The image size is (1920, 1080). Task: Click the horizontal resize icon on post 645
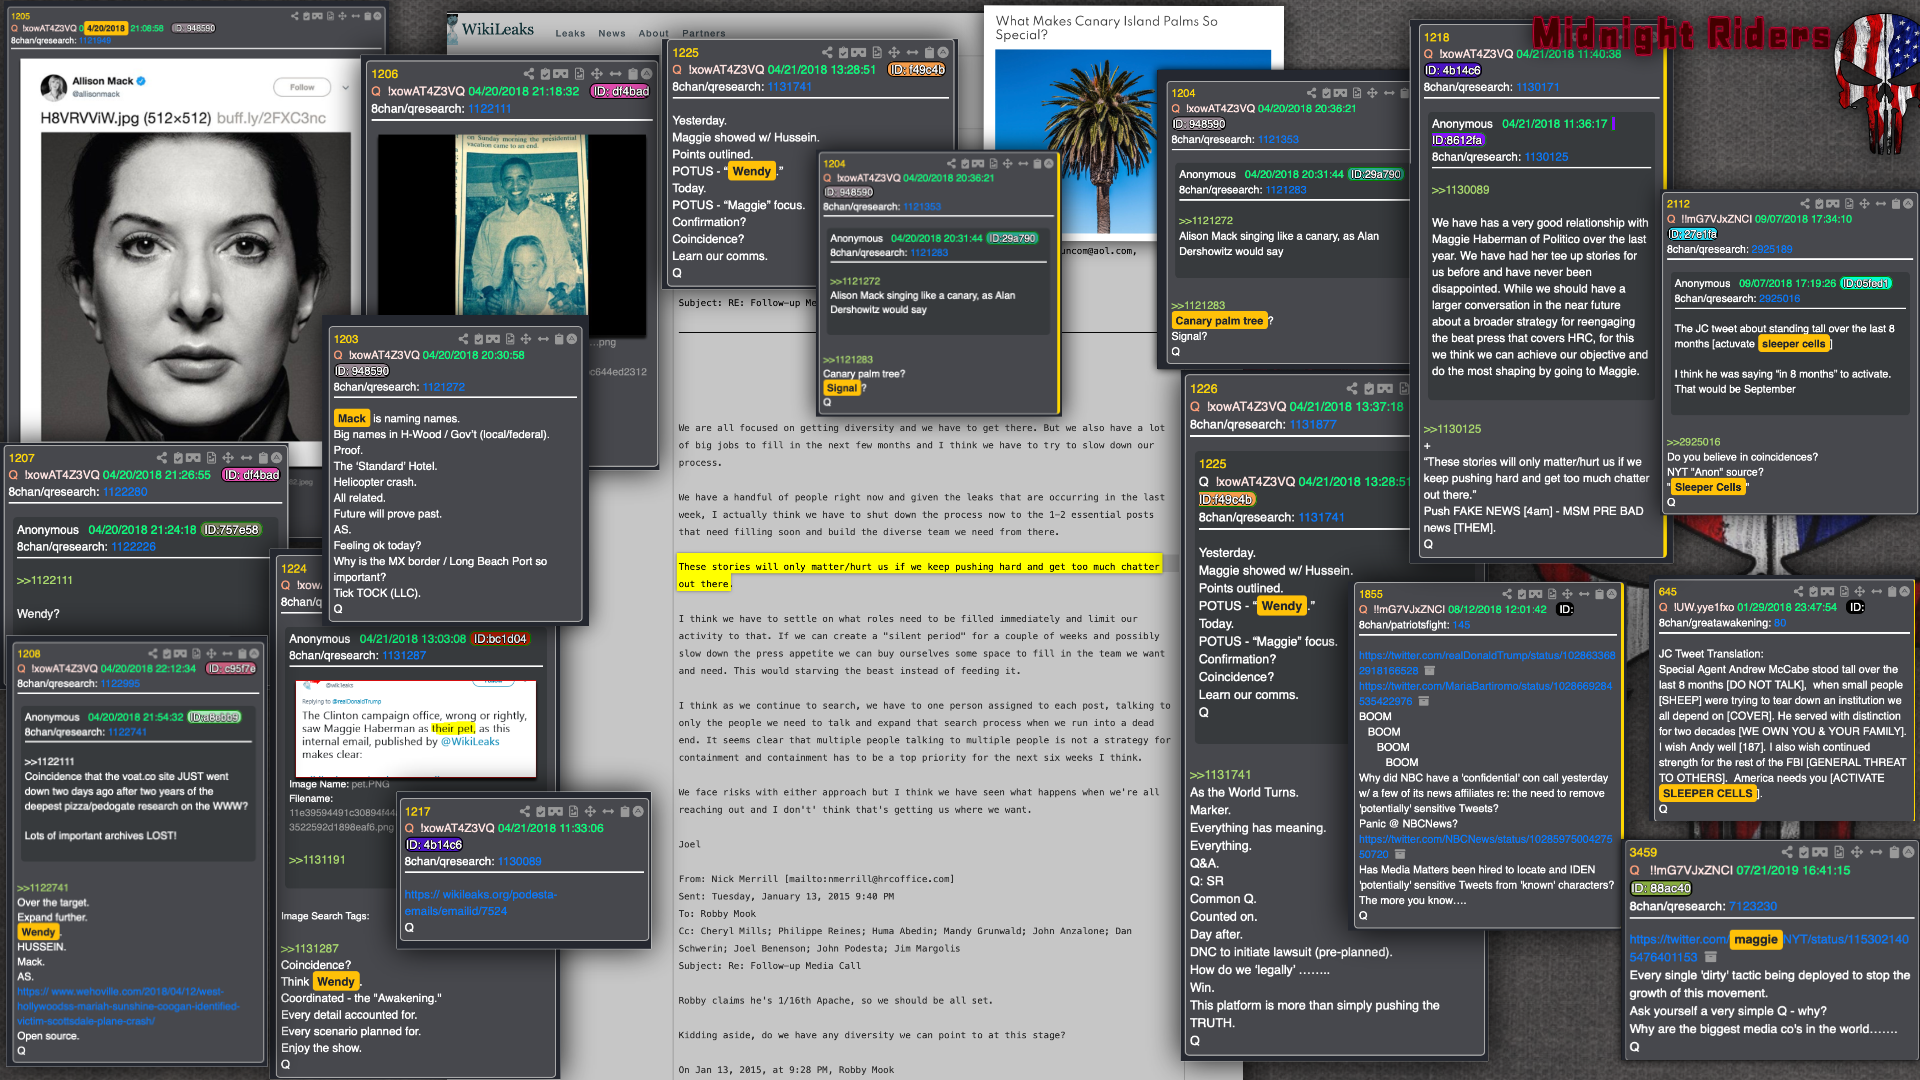1877,591
